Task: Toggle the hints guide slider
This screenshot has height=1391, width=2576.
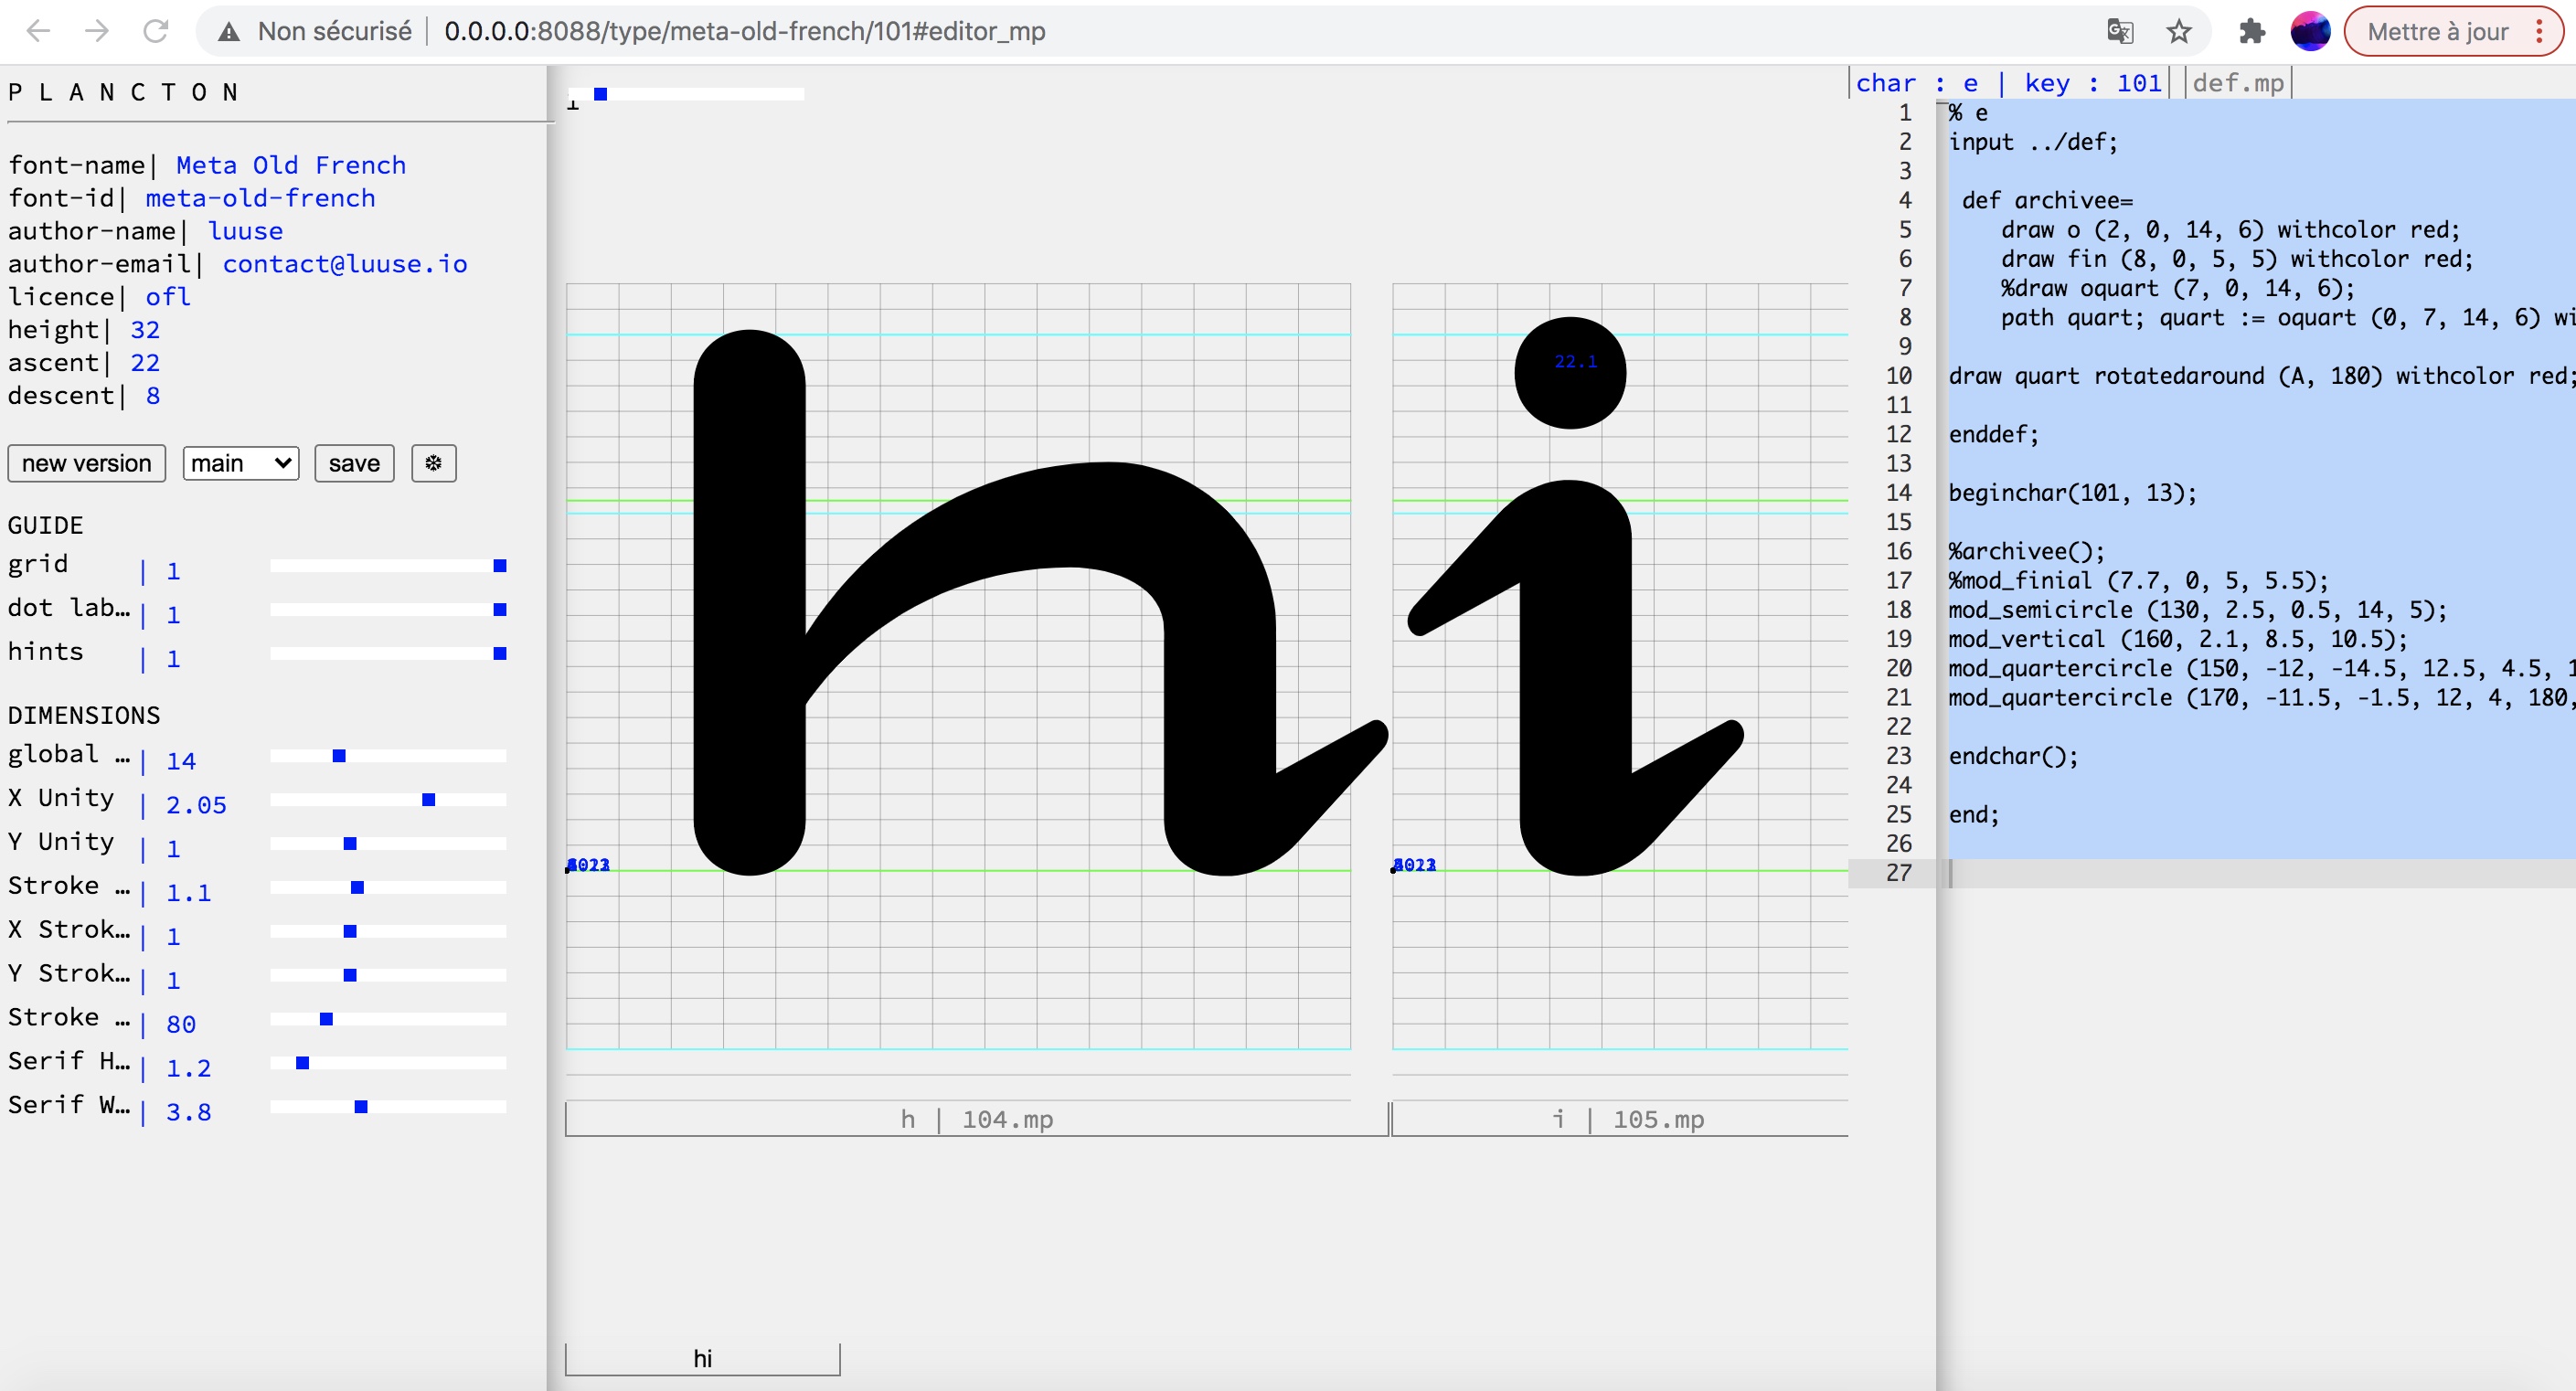Action: (499, 654)
